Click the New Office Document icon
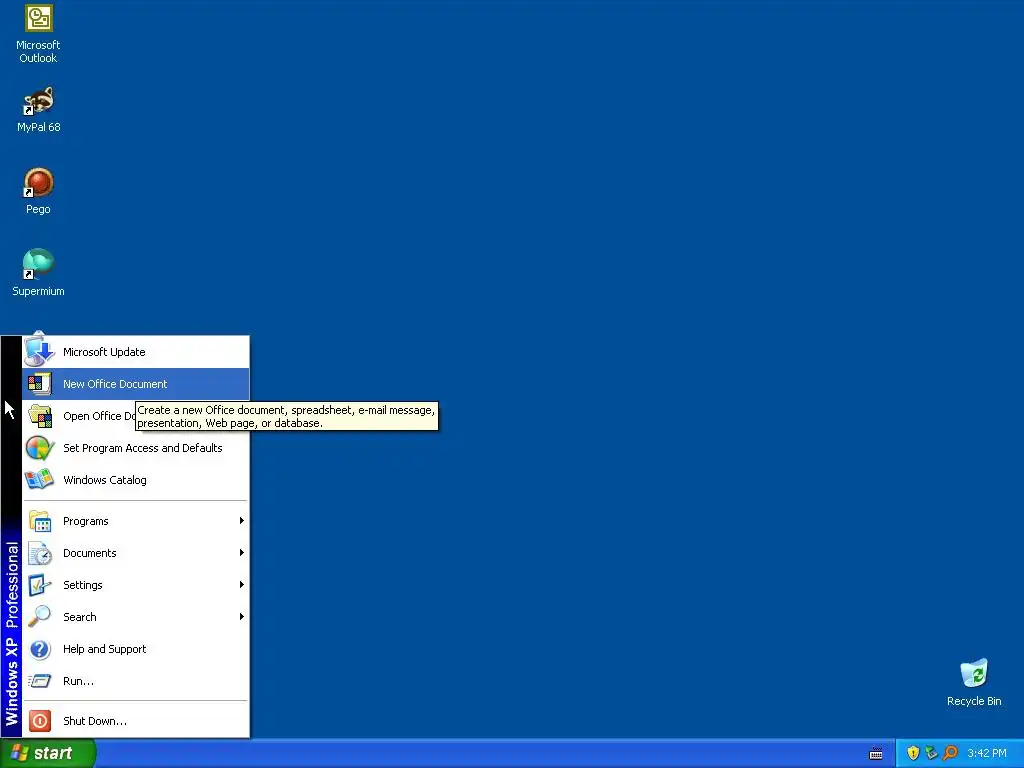1024x768 pixels. point(39,384)
